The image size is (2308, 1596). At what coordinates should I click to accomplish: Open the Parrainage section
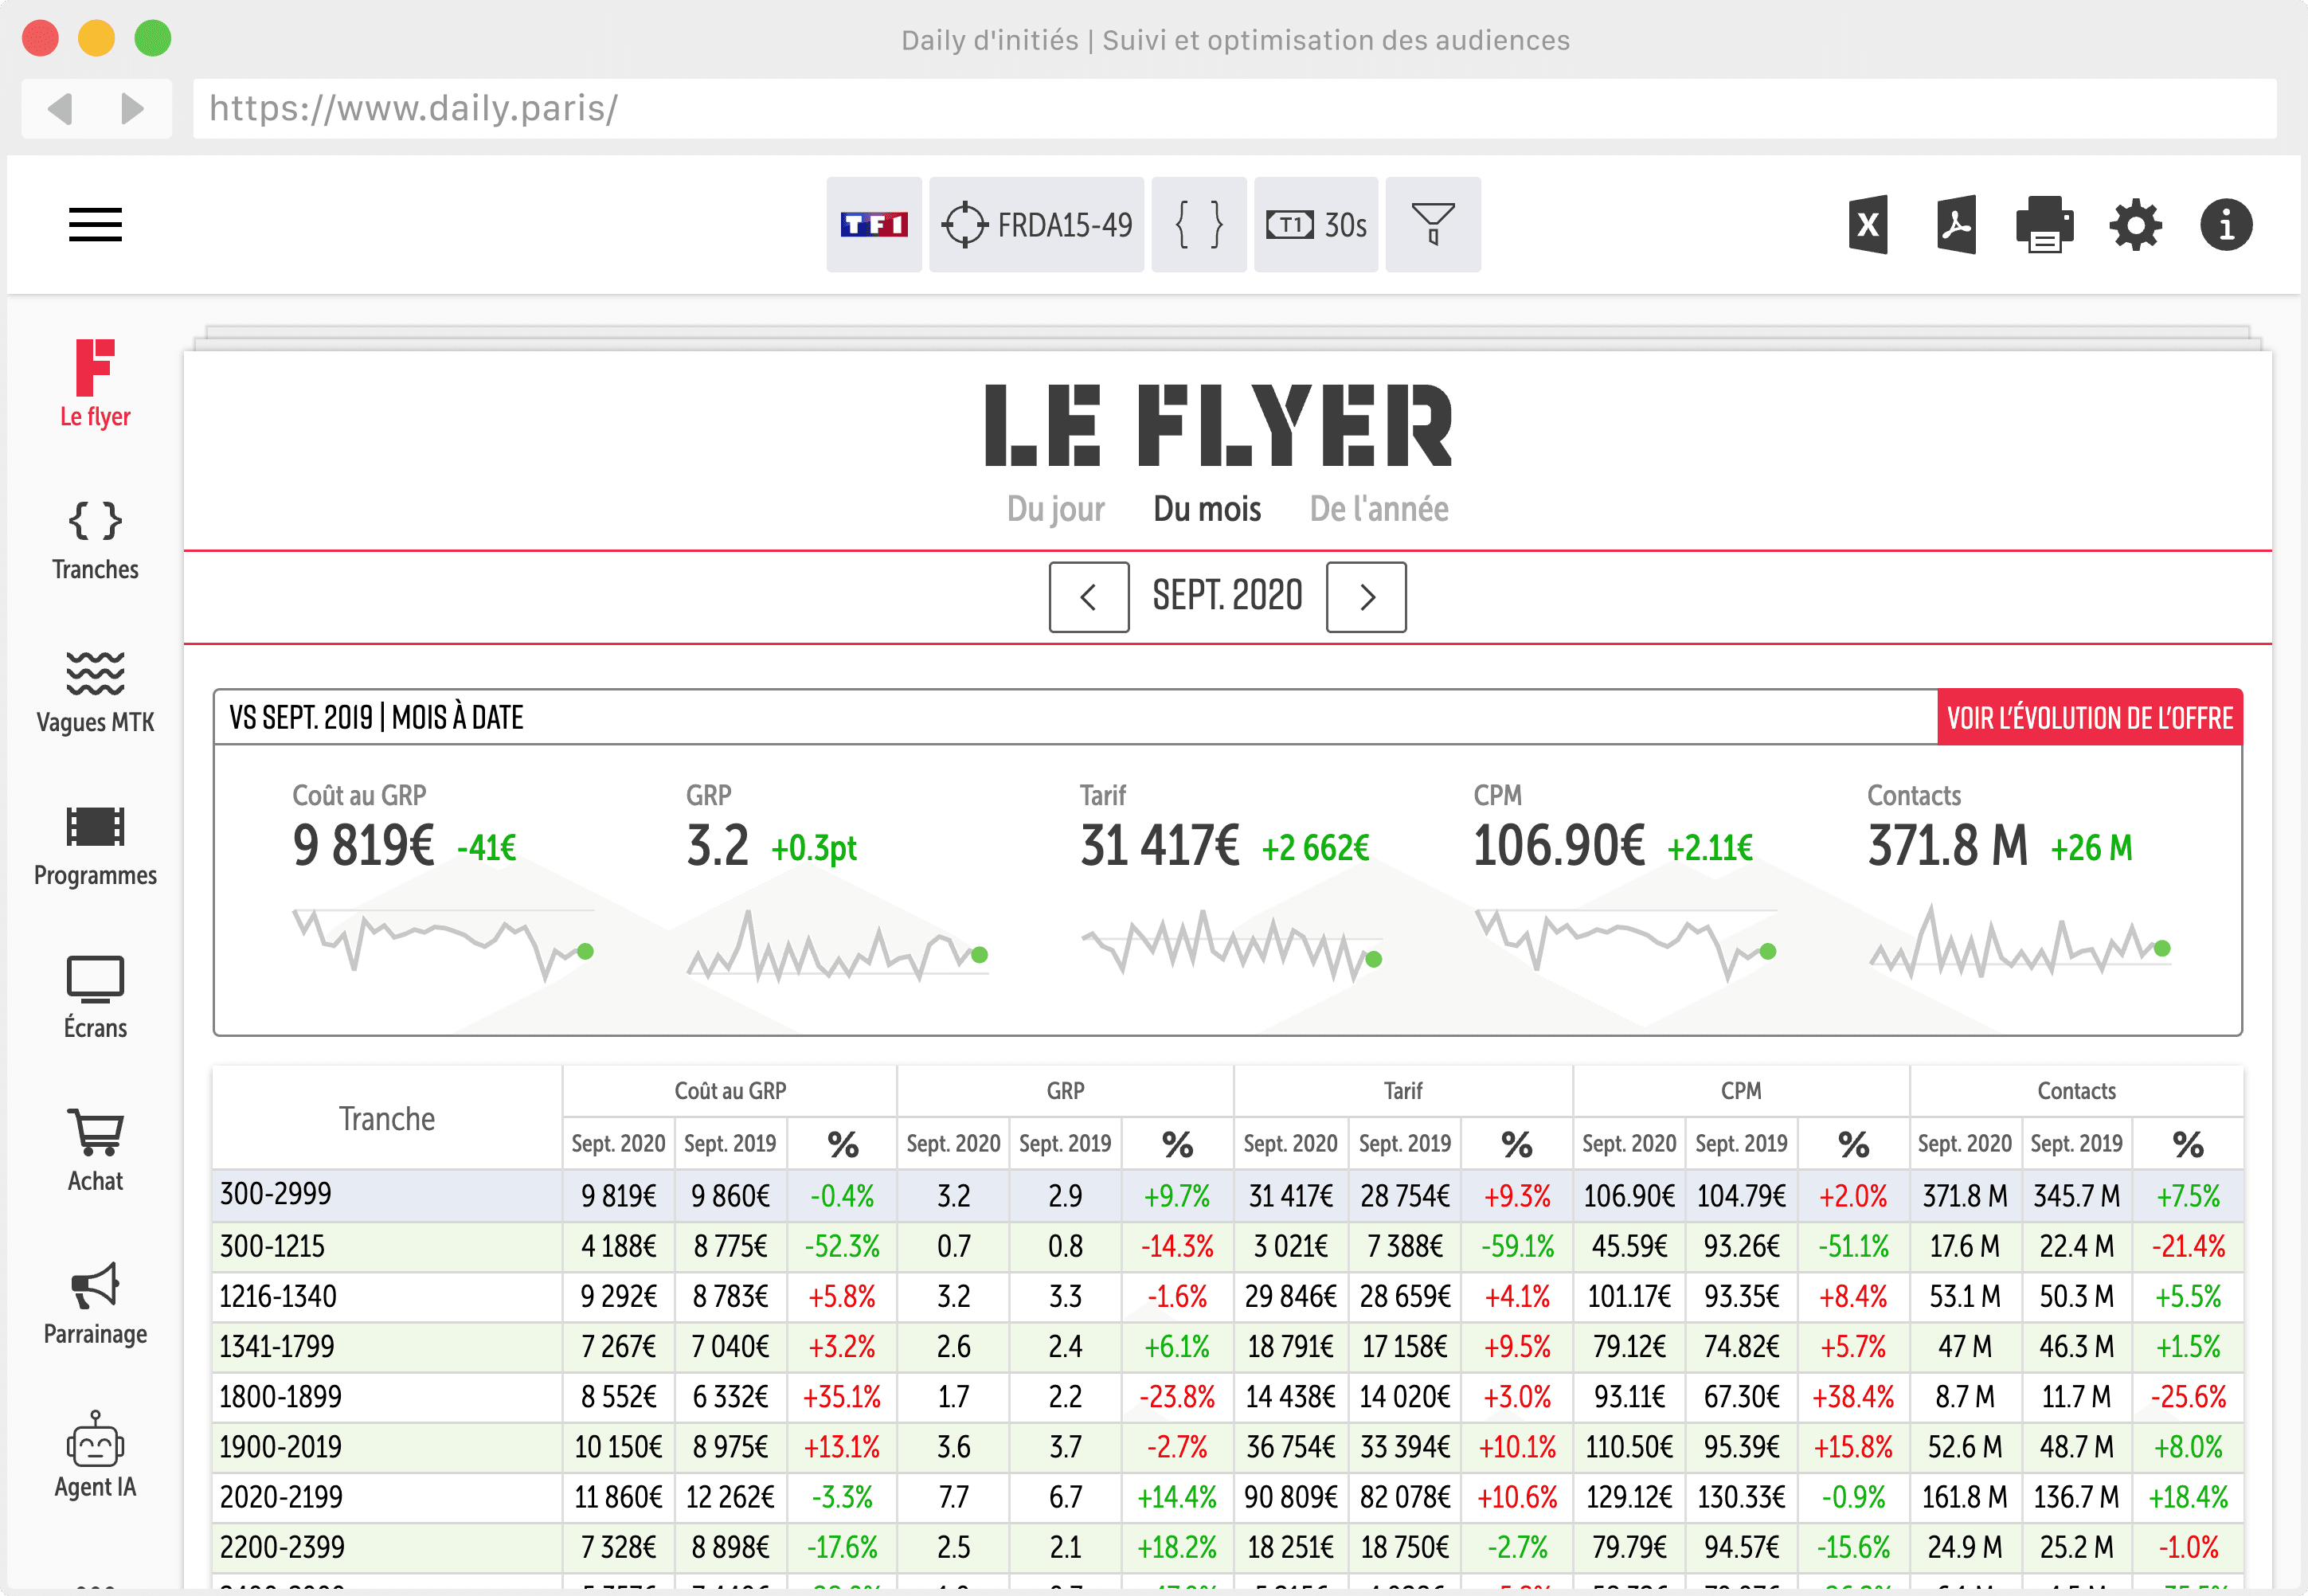coord(95,1304)
